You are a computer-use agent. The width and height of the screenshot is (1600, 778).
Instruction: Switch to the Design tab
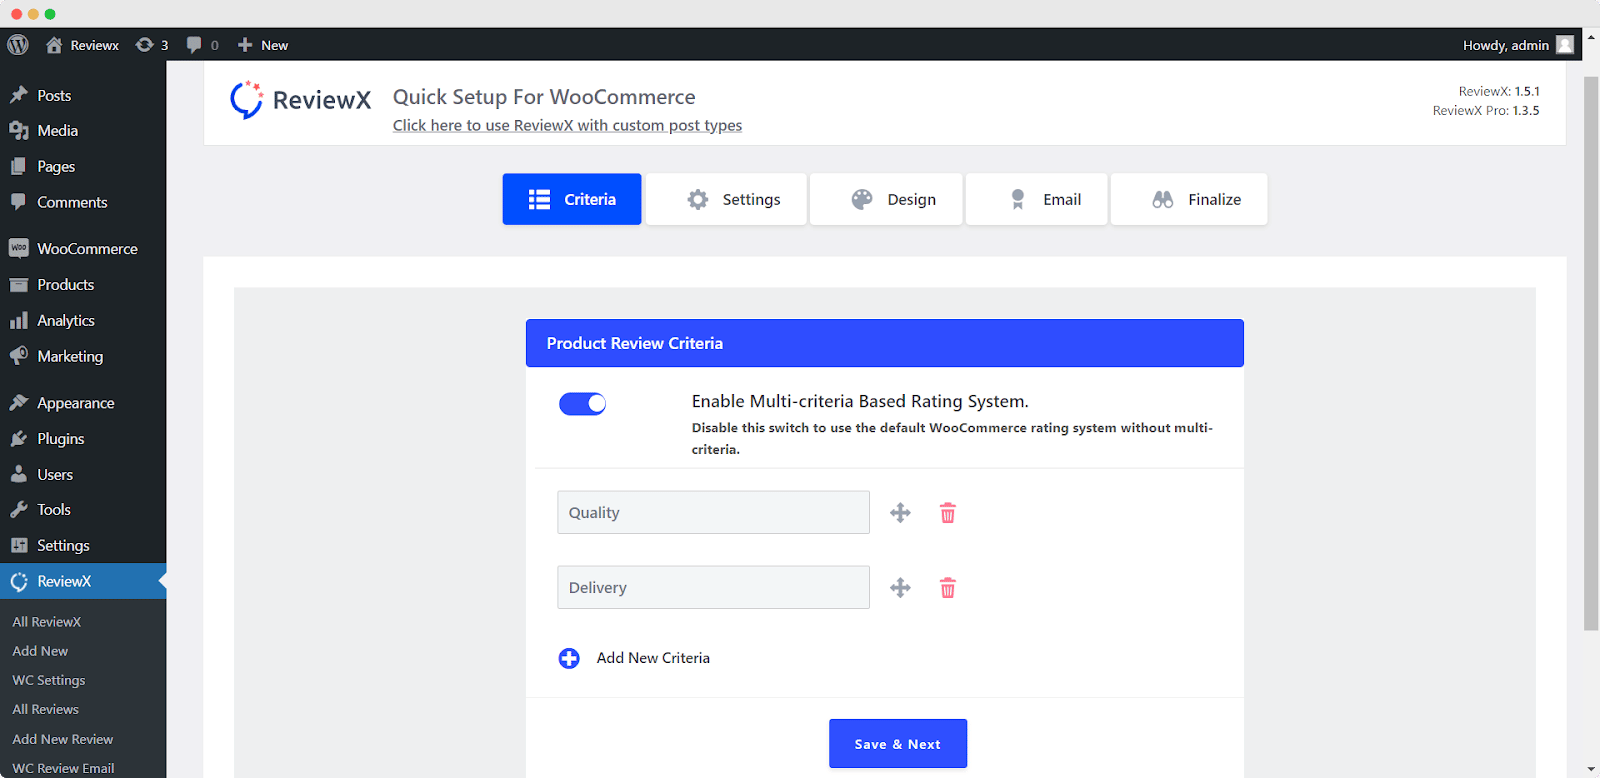886,199
